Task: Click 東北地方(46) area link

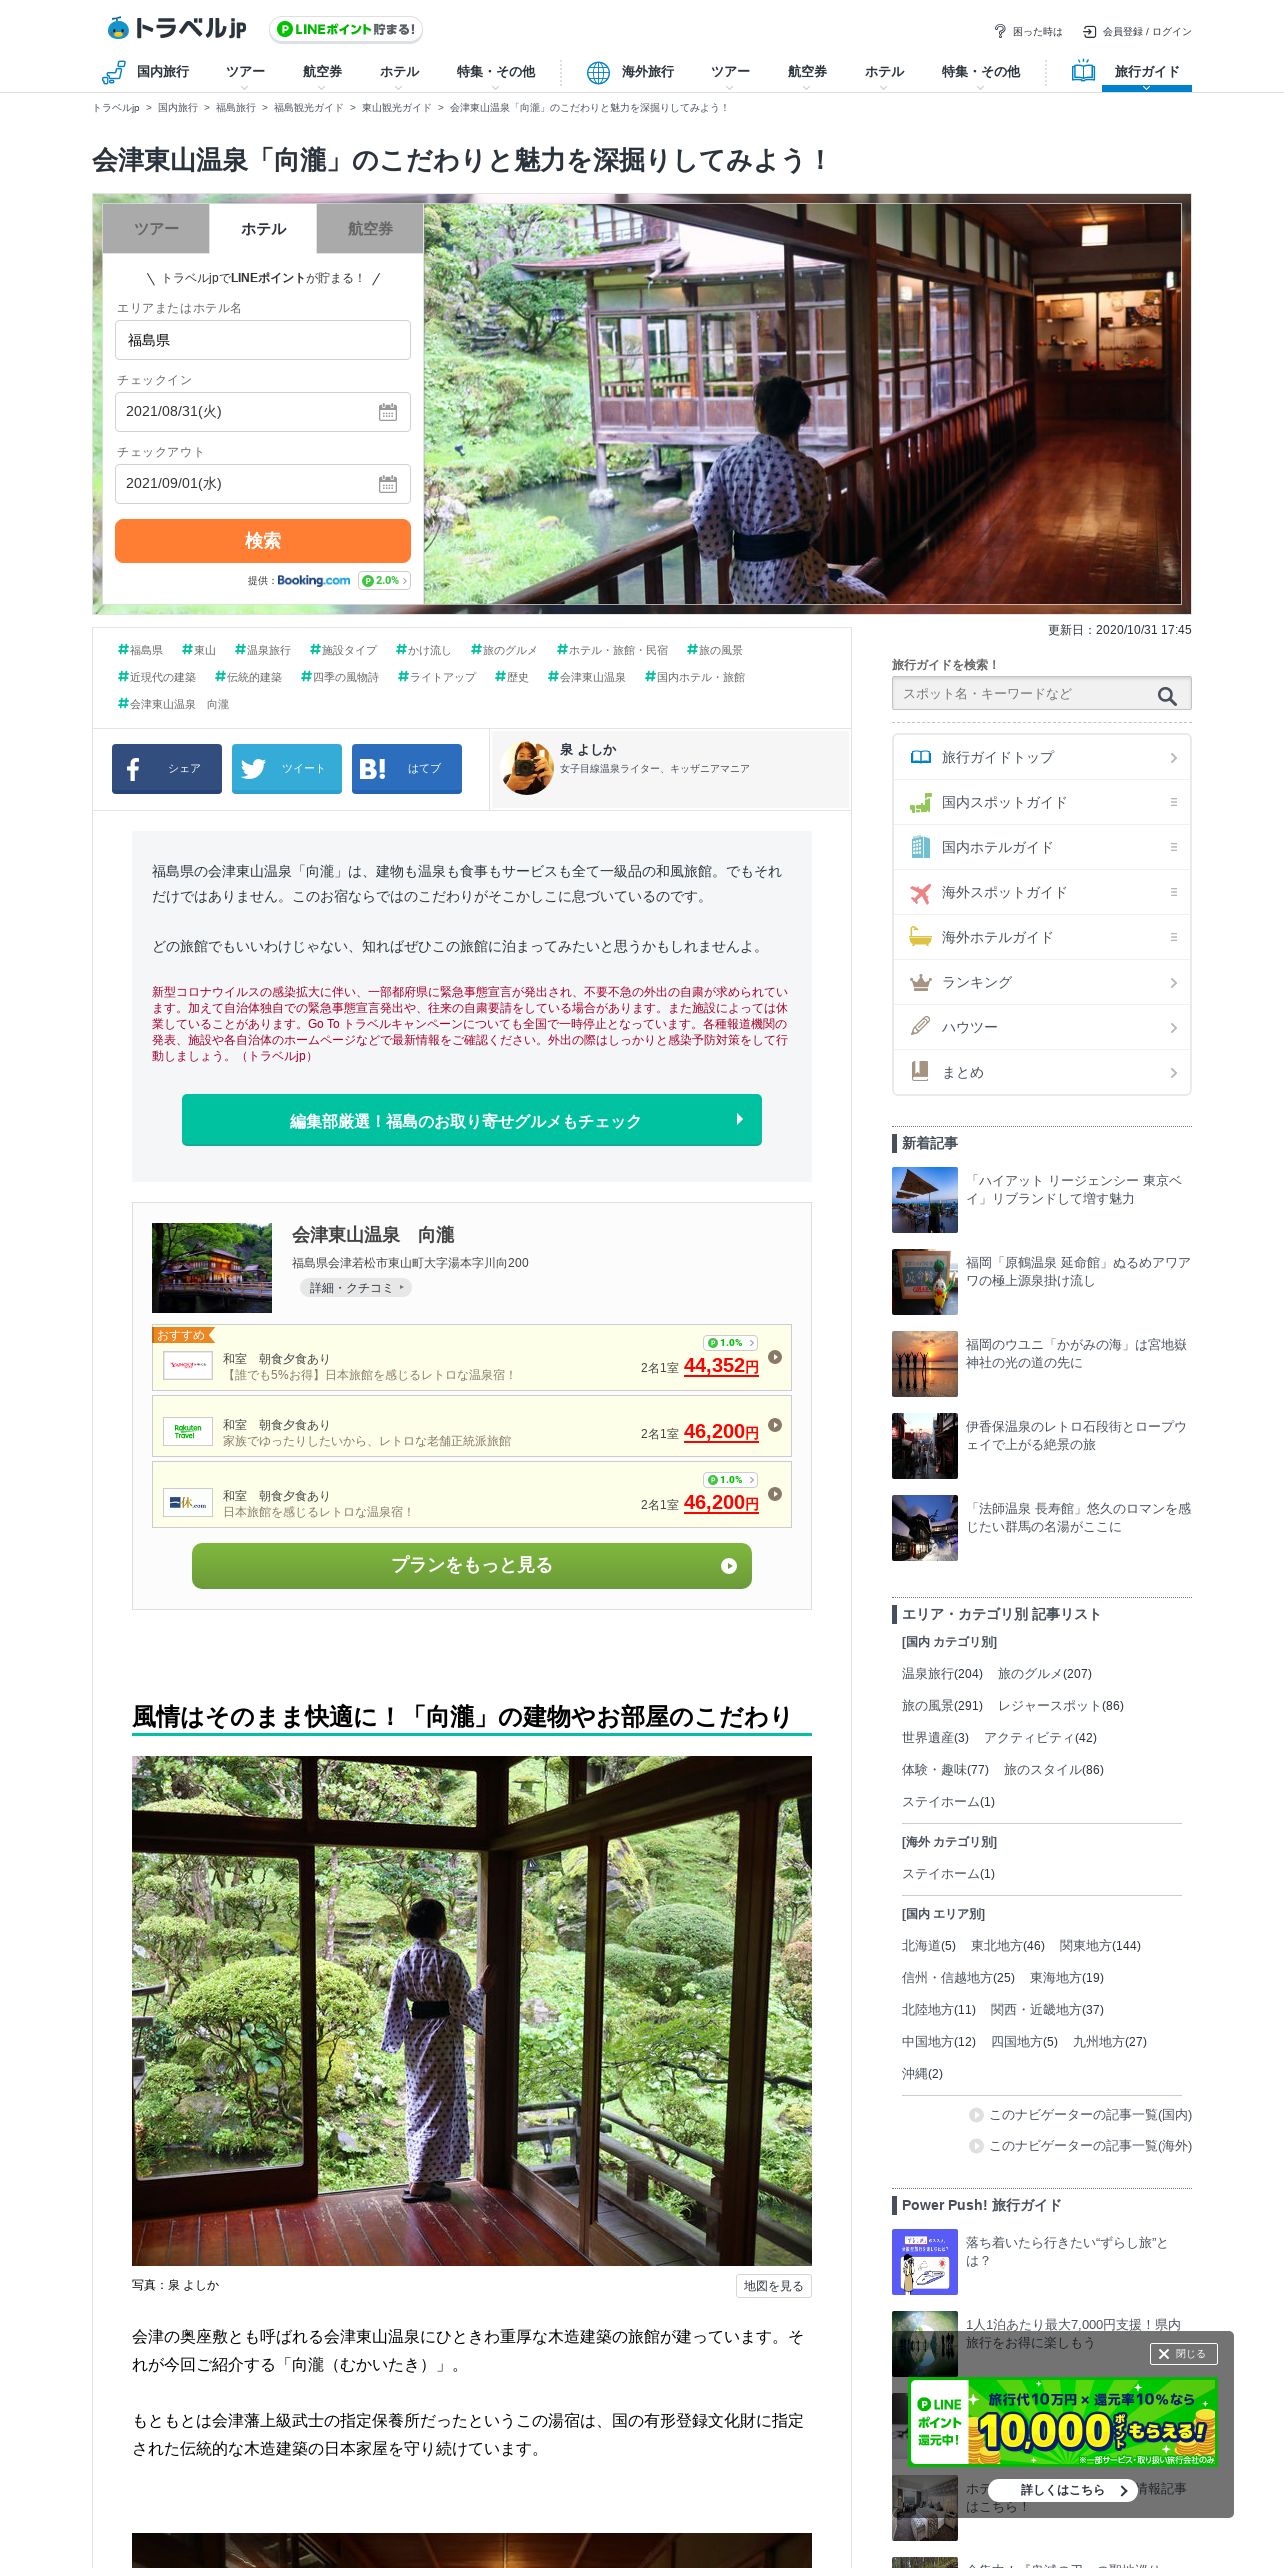Action: coord(1007,1946)
